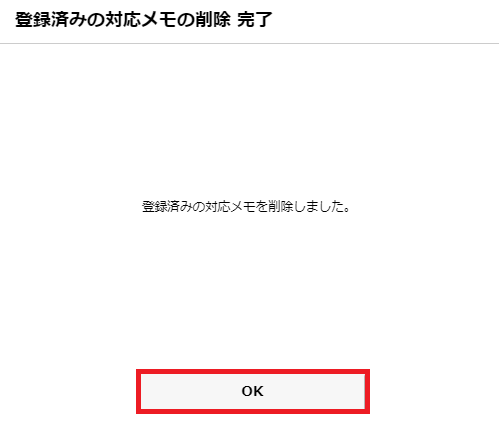The image size is (499, 428).
Task: Click the OK button
Action: [253, 391]
